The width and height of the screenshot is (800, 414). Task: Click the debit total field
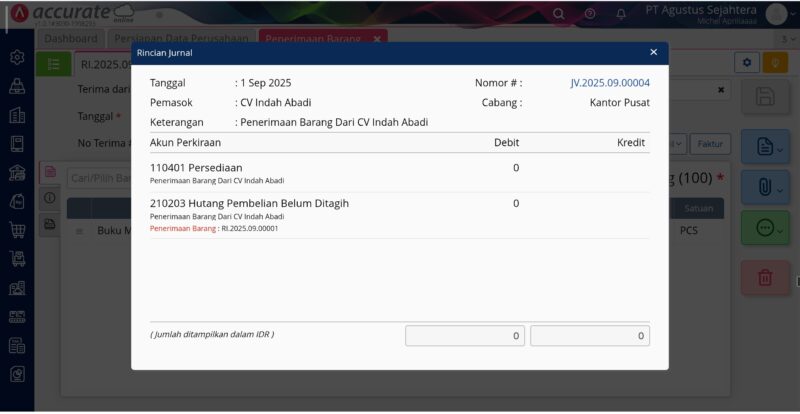(x=464, y=336)
